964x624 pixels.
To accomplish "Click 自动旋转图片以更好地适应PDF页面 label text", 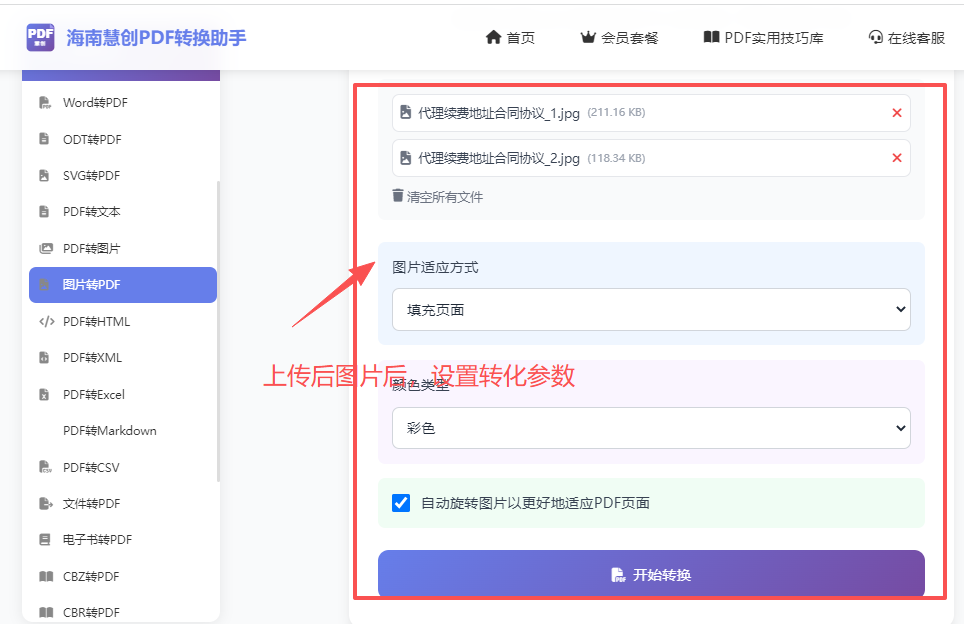I will pos(535,503).
